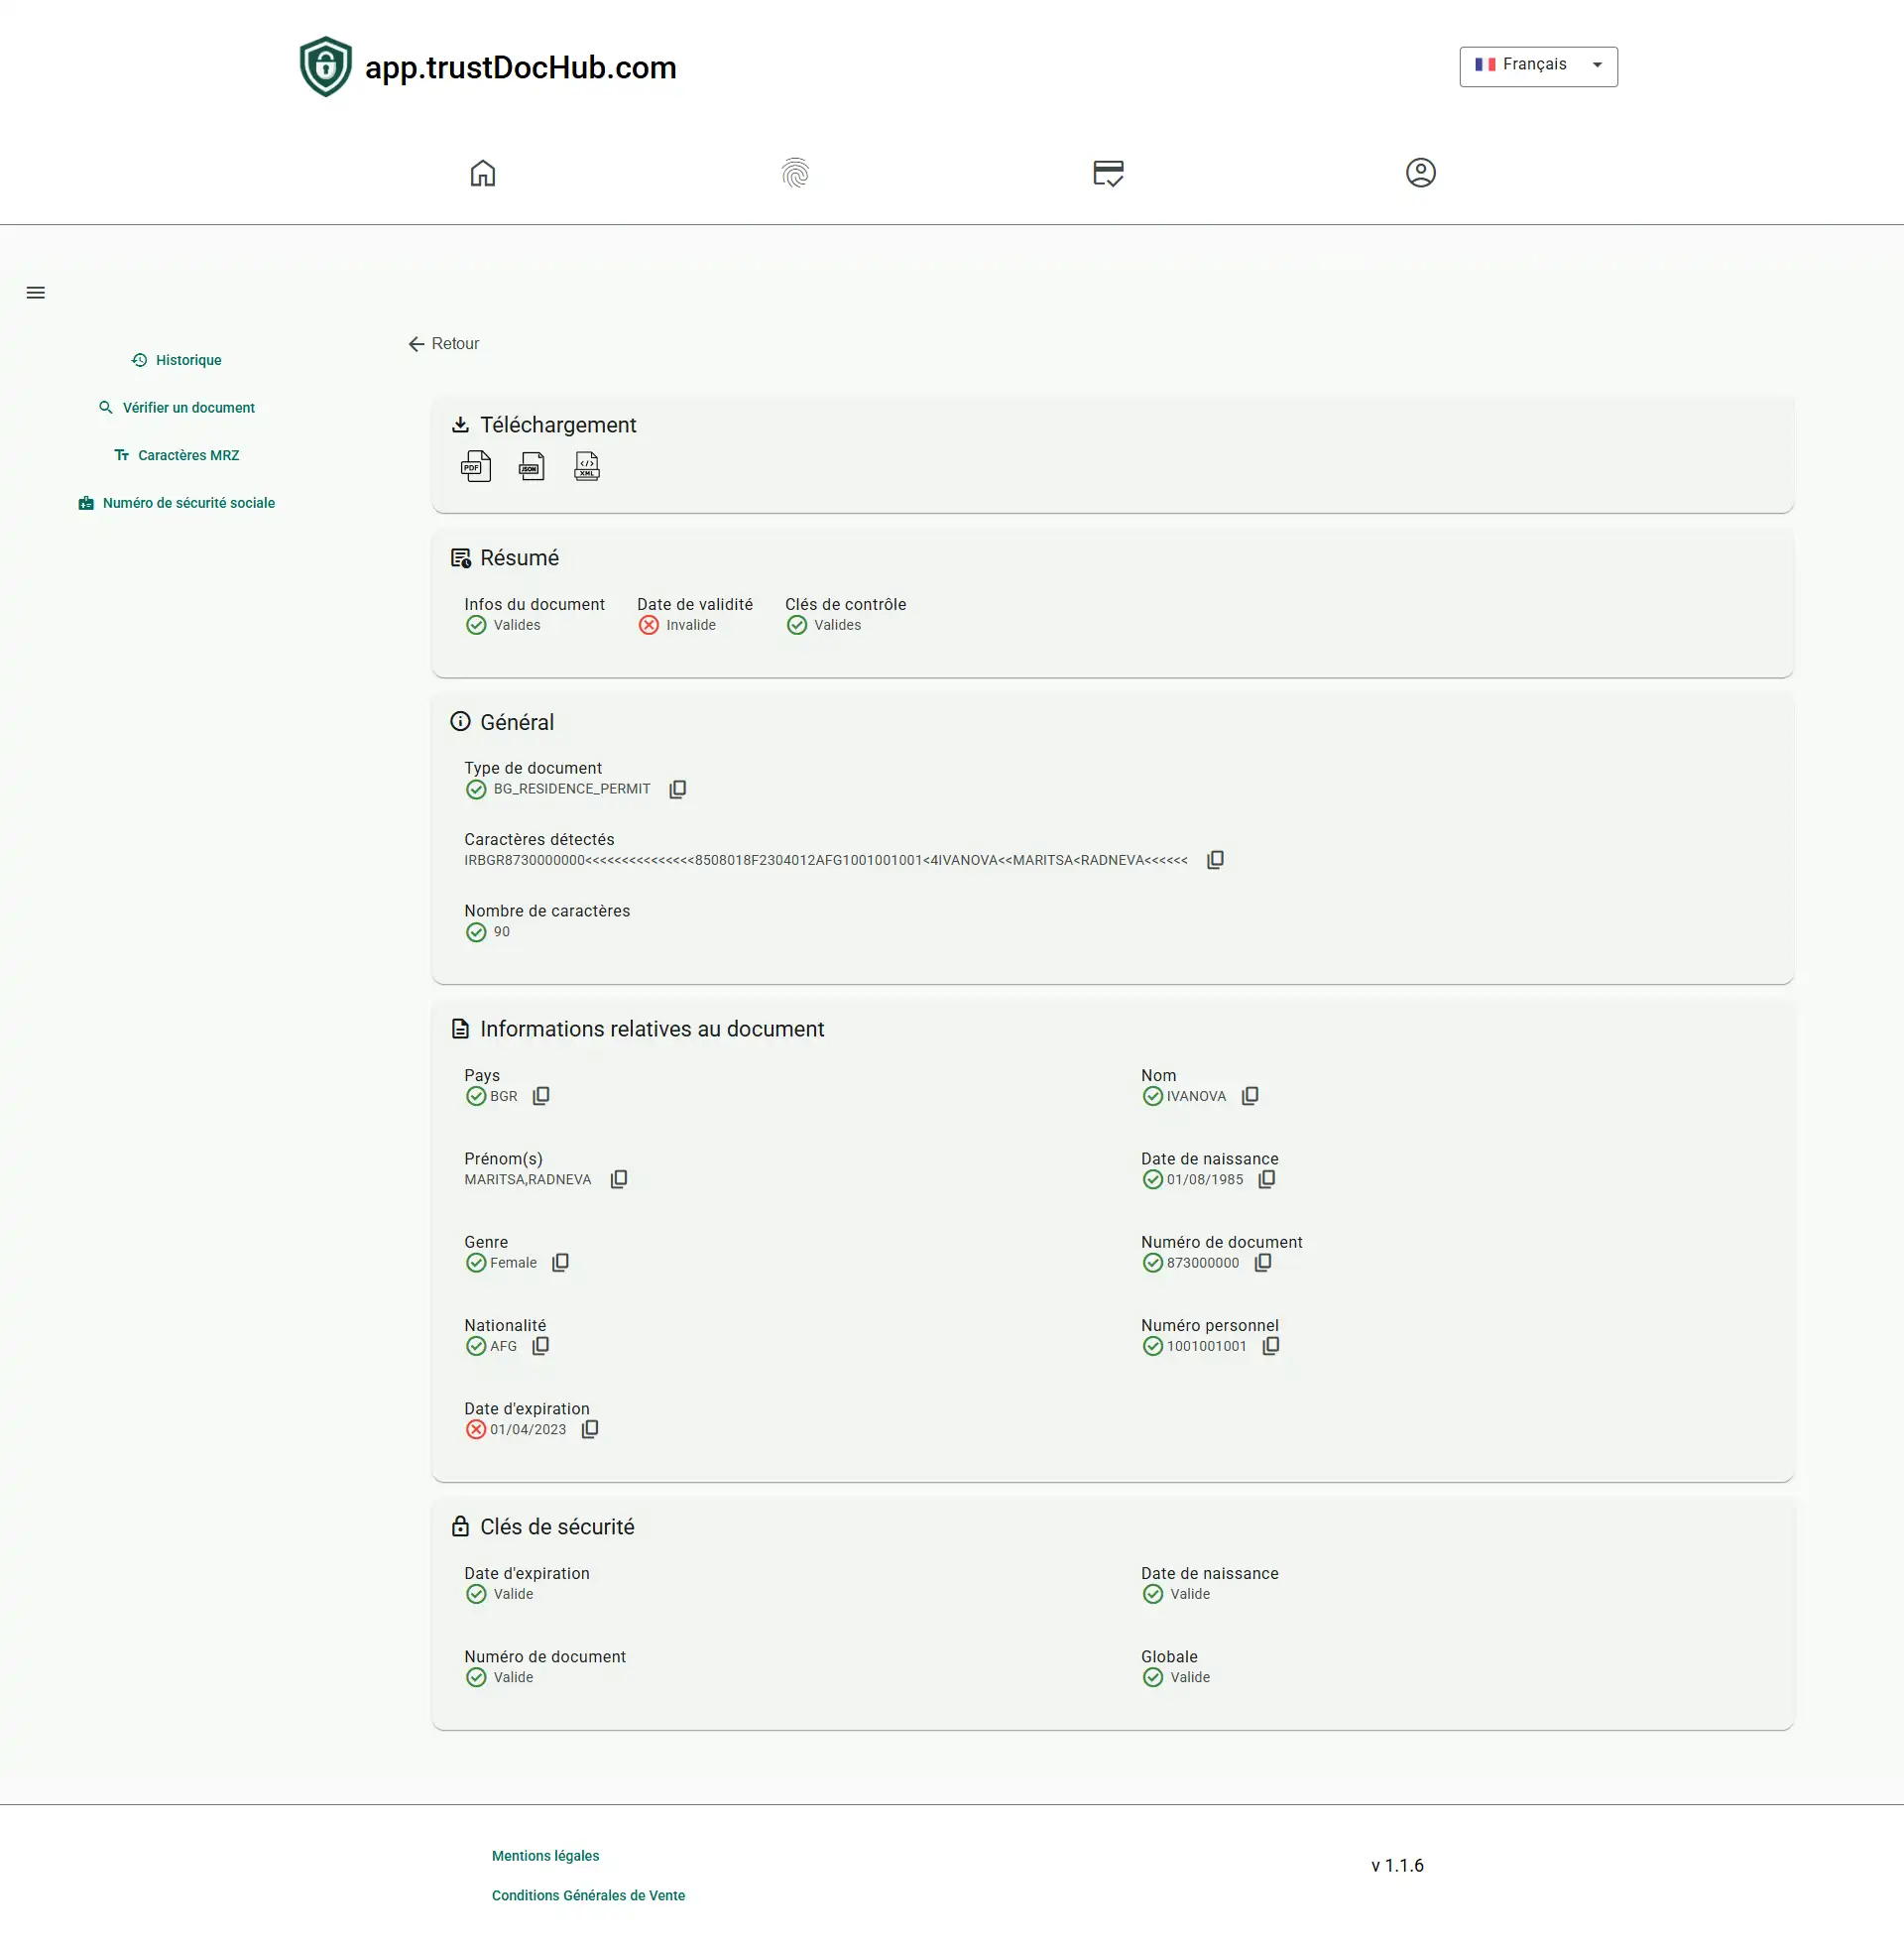Click the Invalide status under Date de validité

point(691,625)
